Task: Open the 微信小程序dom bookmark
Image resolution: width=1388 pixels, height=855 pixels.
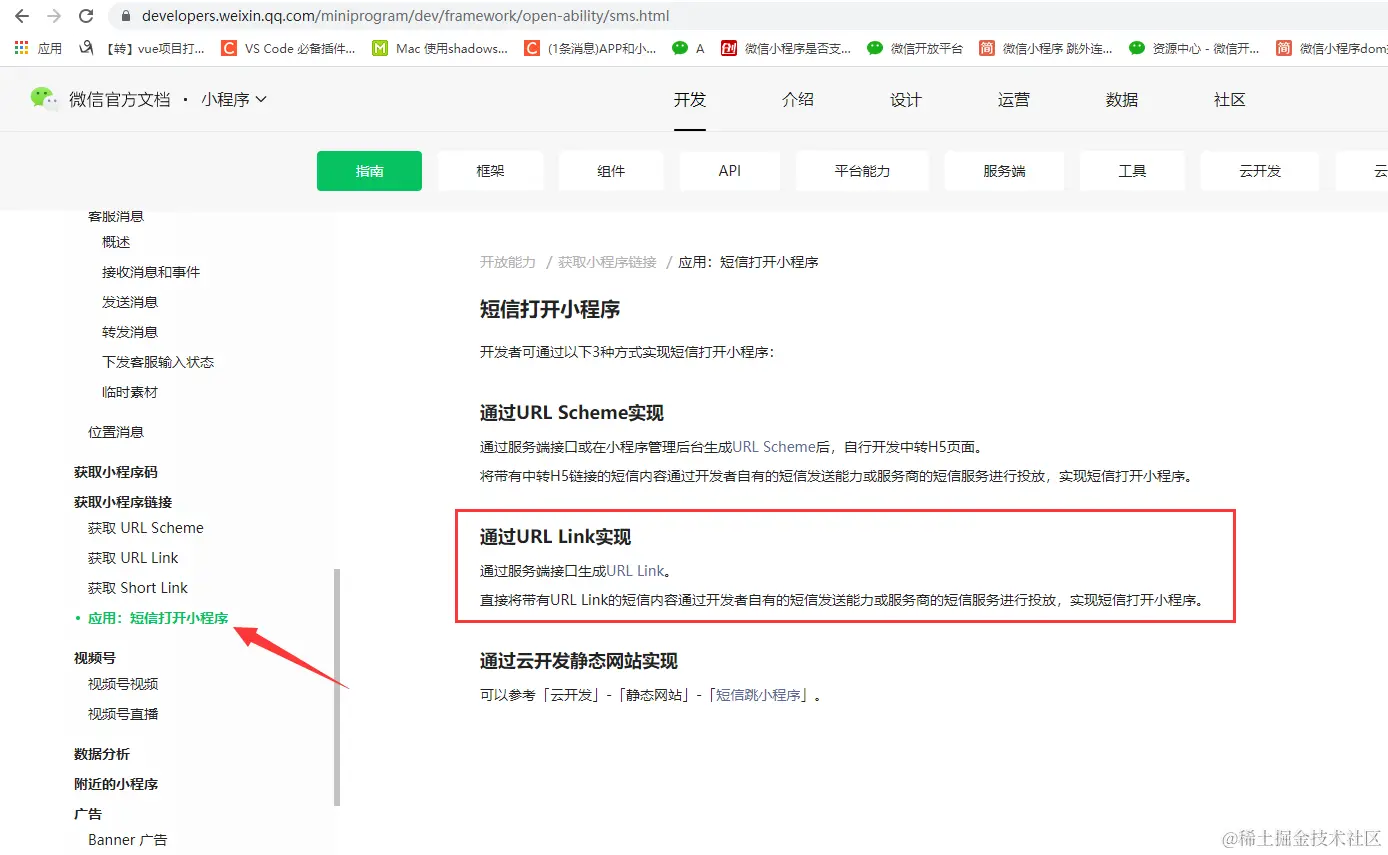Action: point(1332,48)
